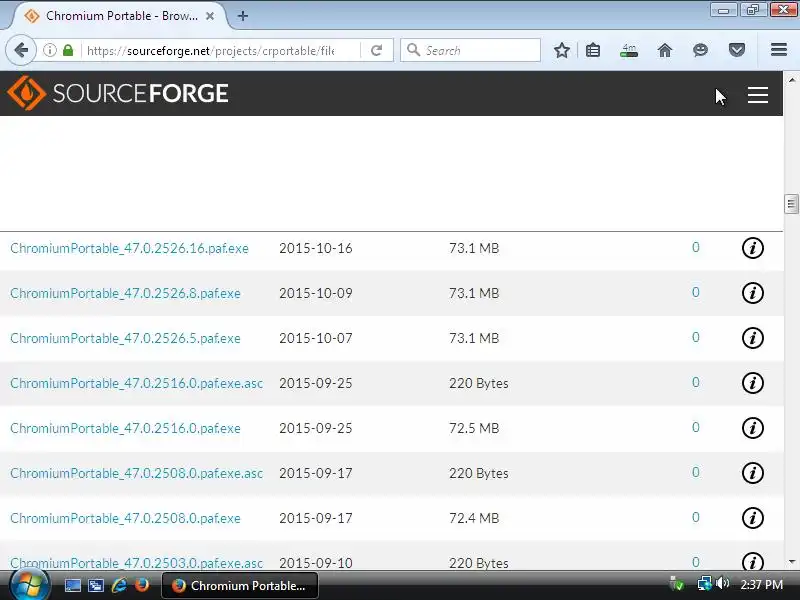Open the SourceForge site hamburger menu
The width and height of the screenshot is (800, 600).
(758, 94)
